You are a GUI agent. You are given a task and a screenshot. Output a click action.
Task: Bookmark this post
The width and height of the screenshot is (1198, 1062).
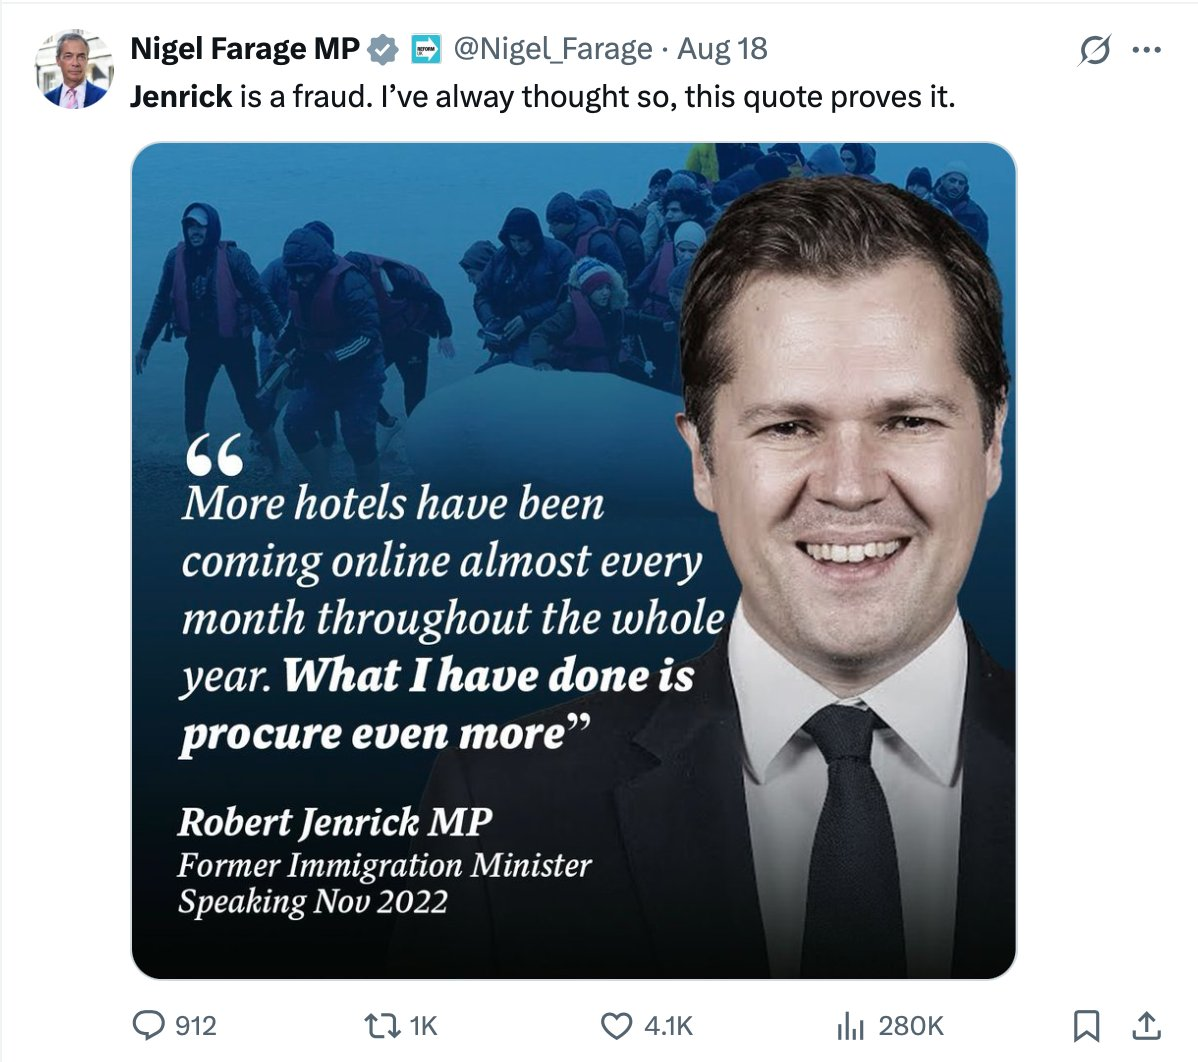click(1086, 1025)
